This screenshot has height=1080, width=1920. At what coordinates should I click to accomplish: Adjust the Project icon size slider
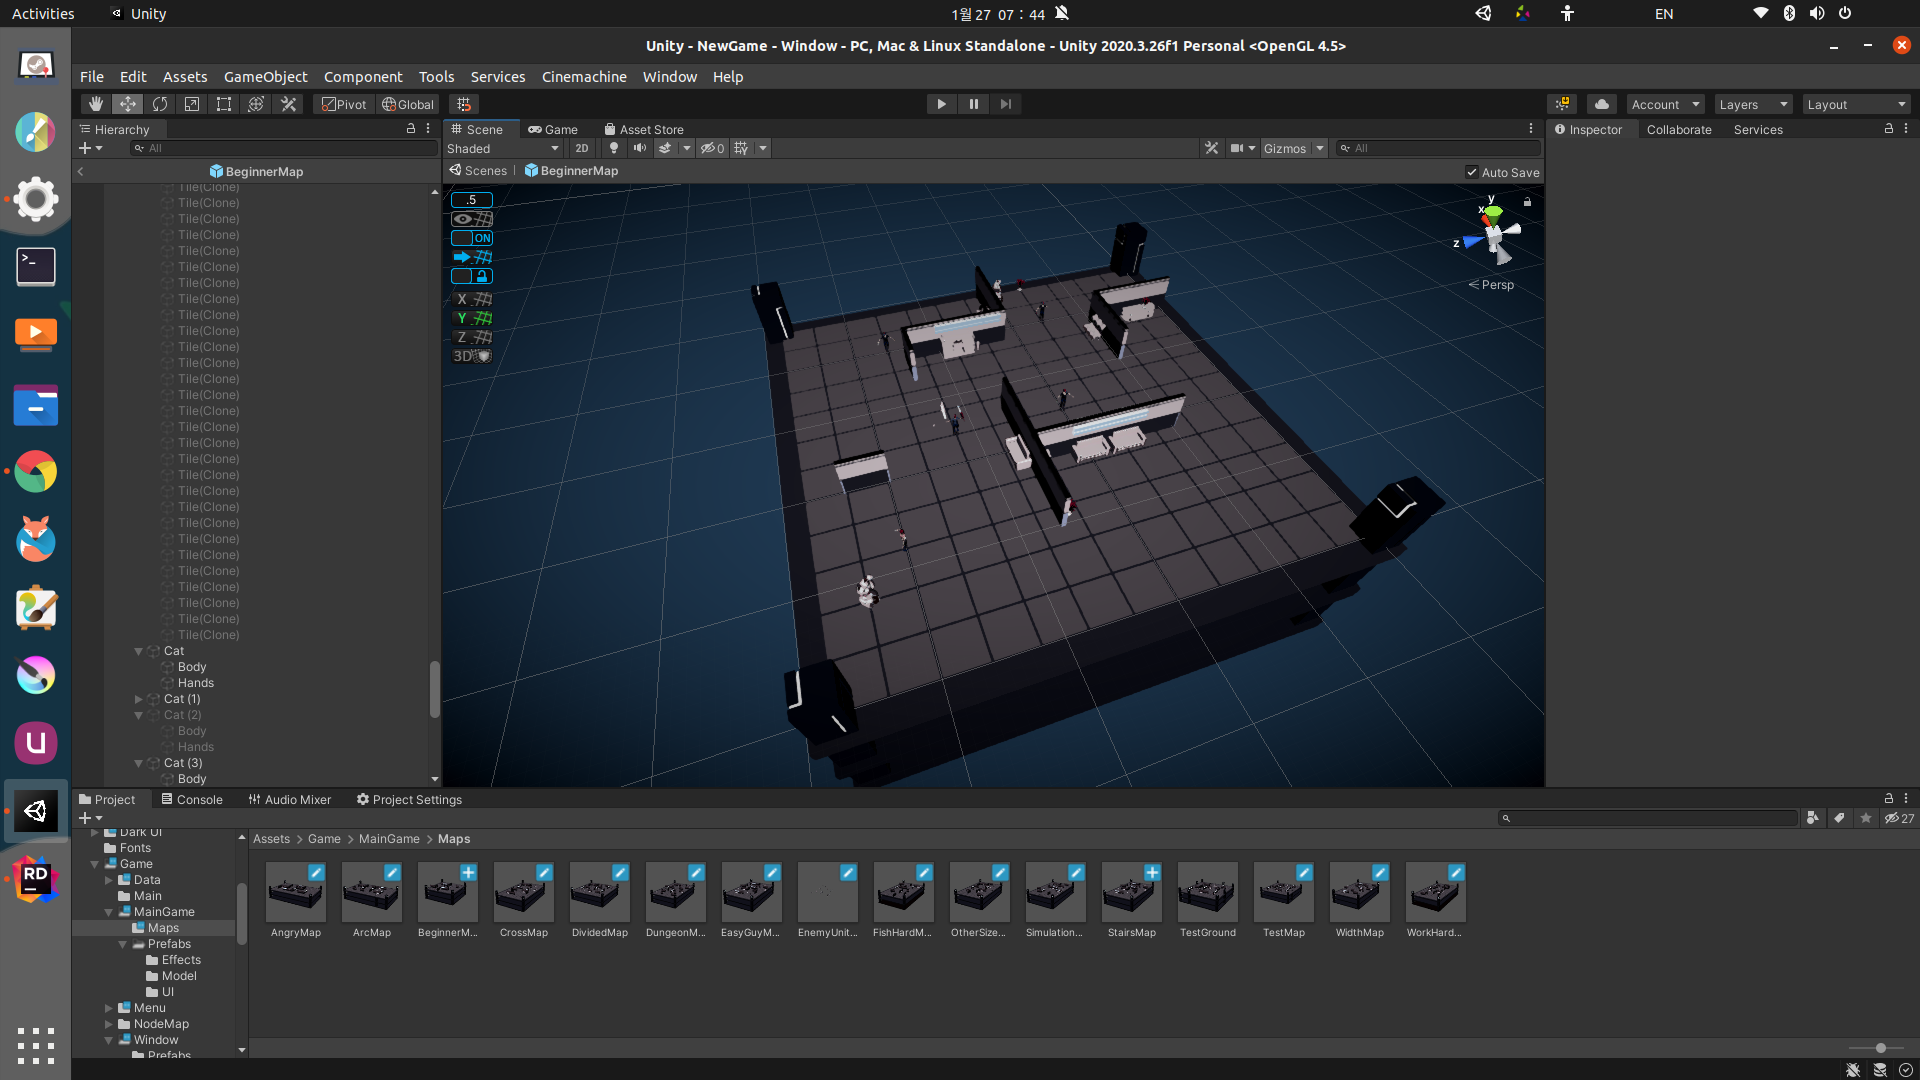click(1880, 1048)
